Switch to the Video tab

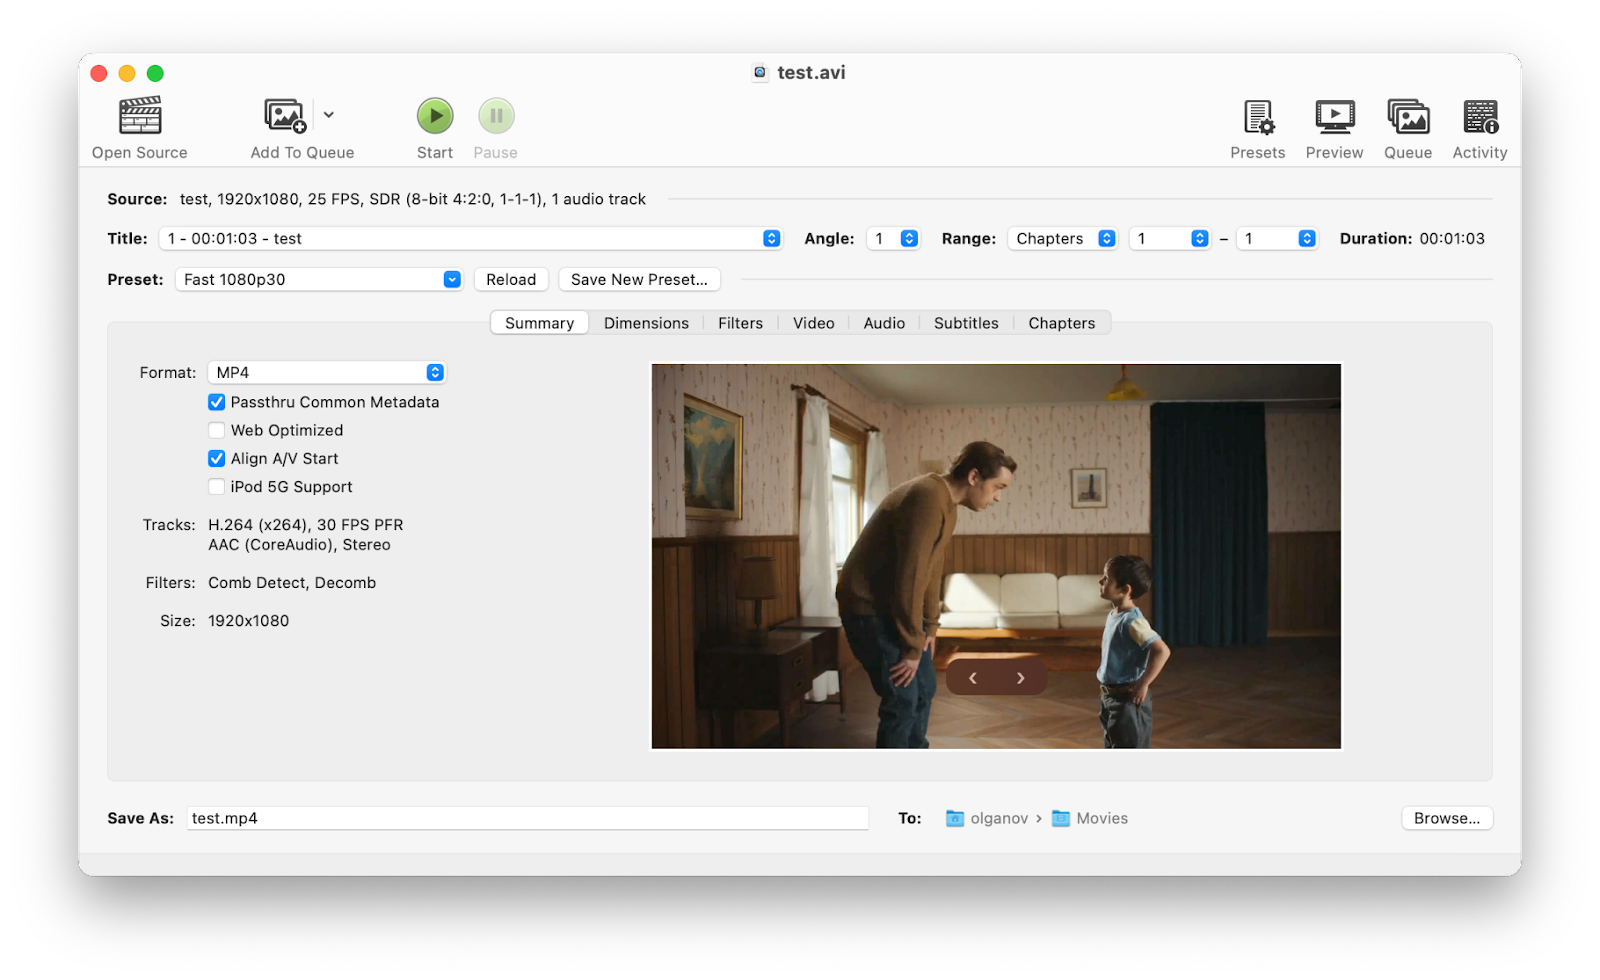pos(813,322)
